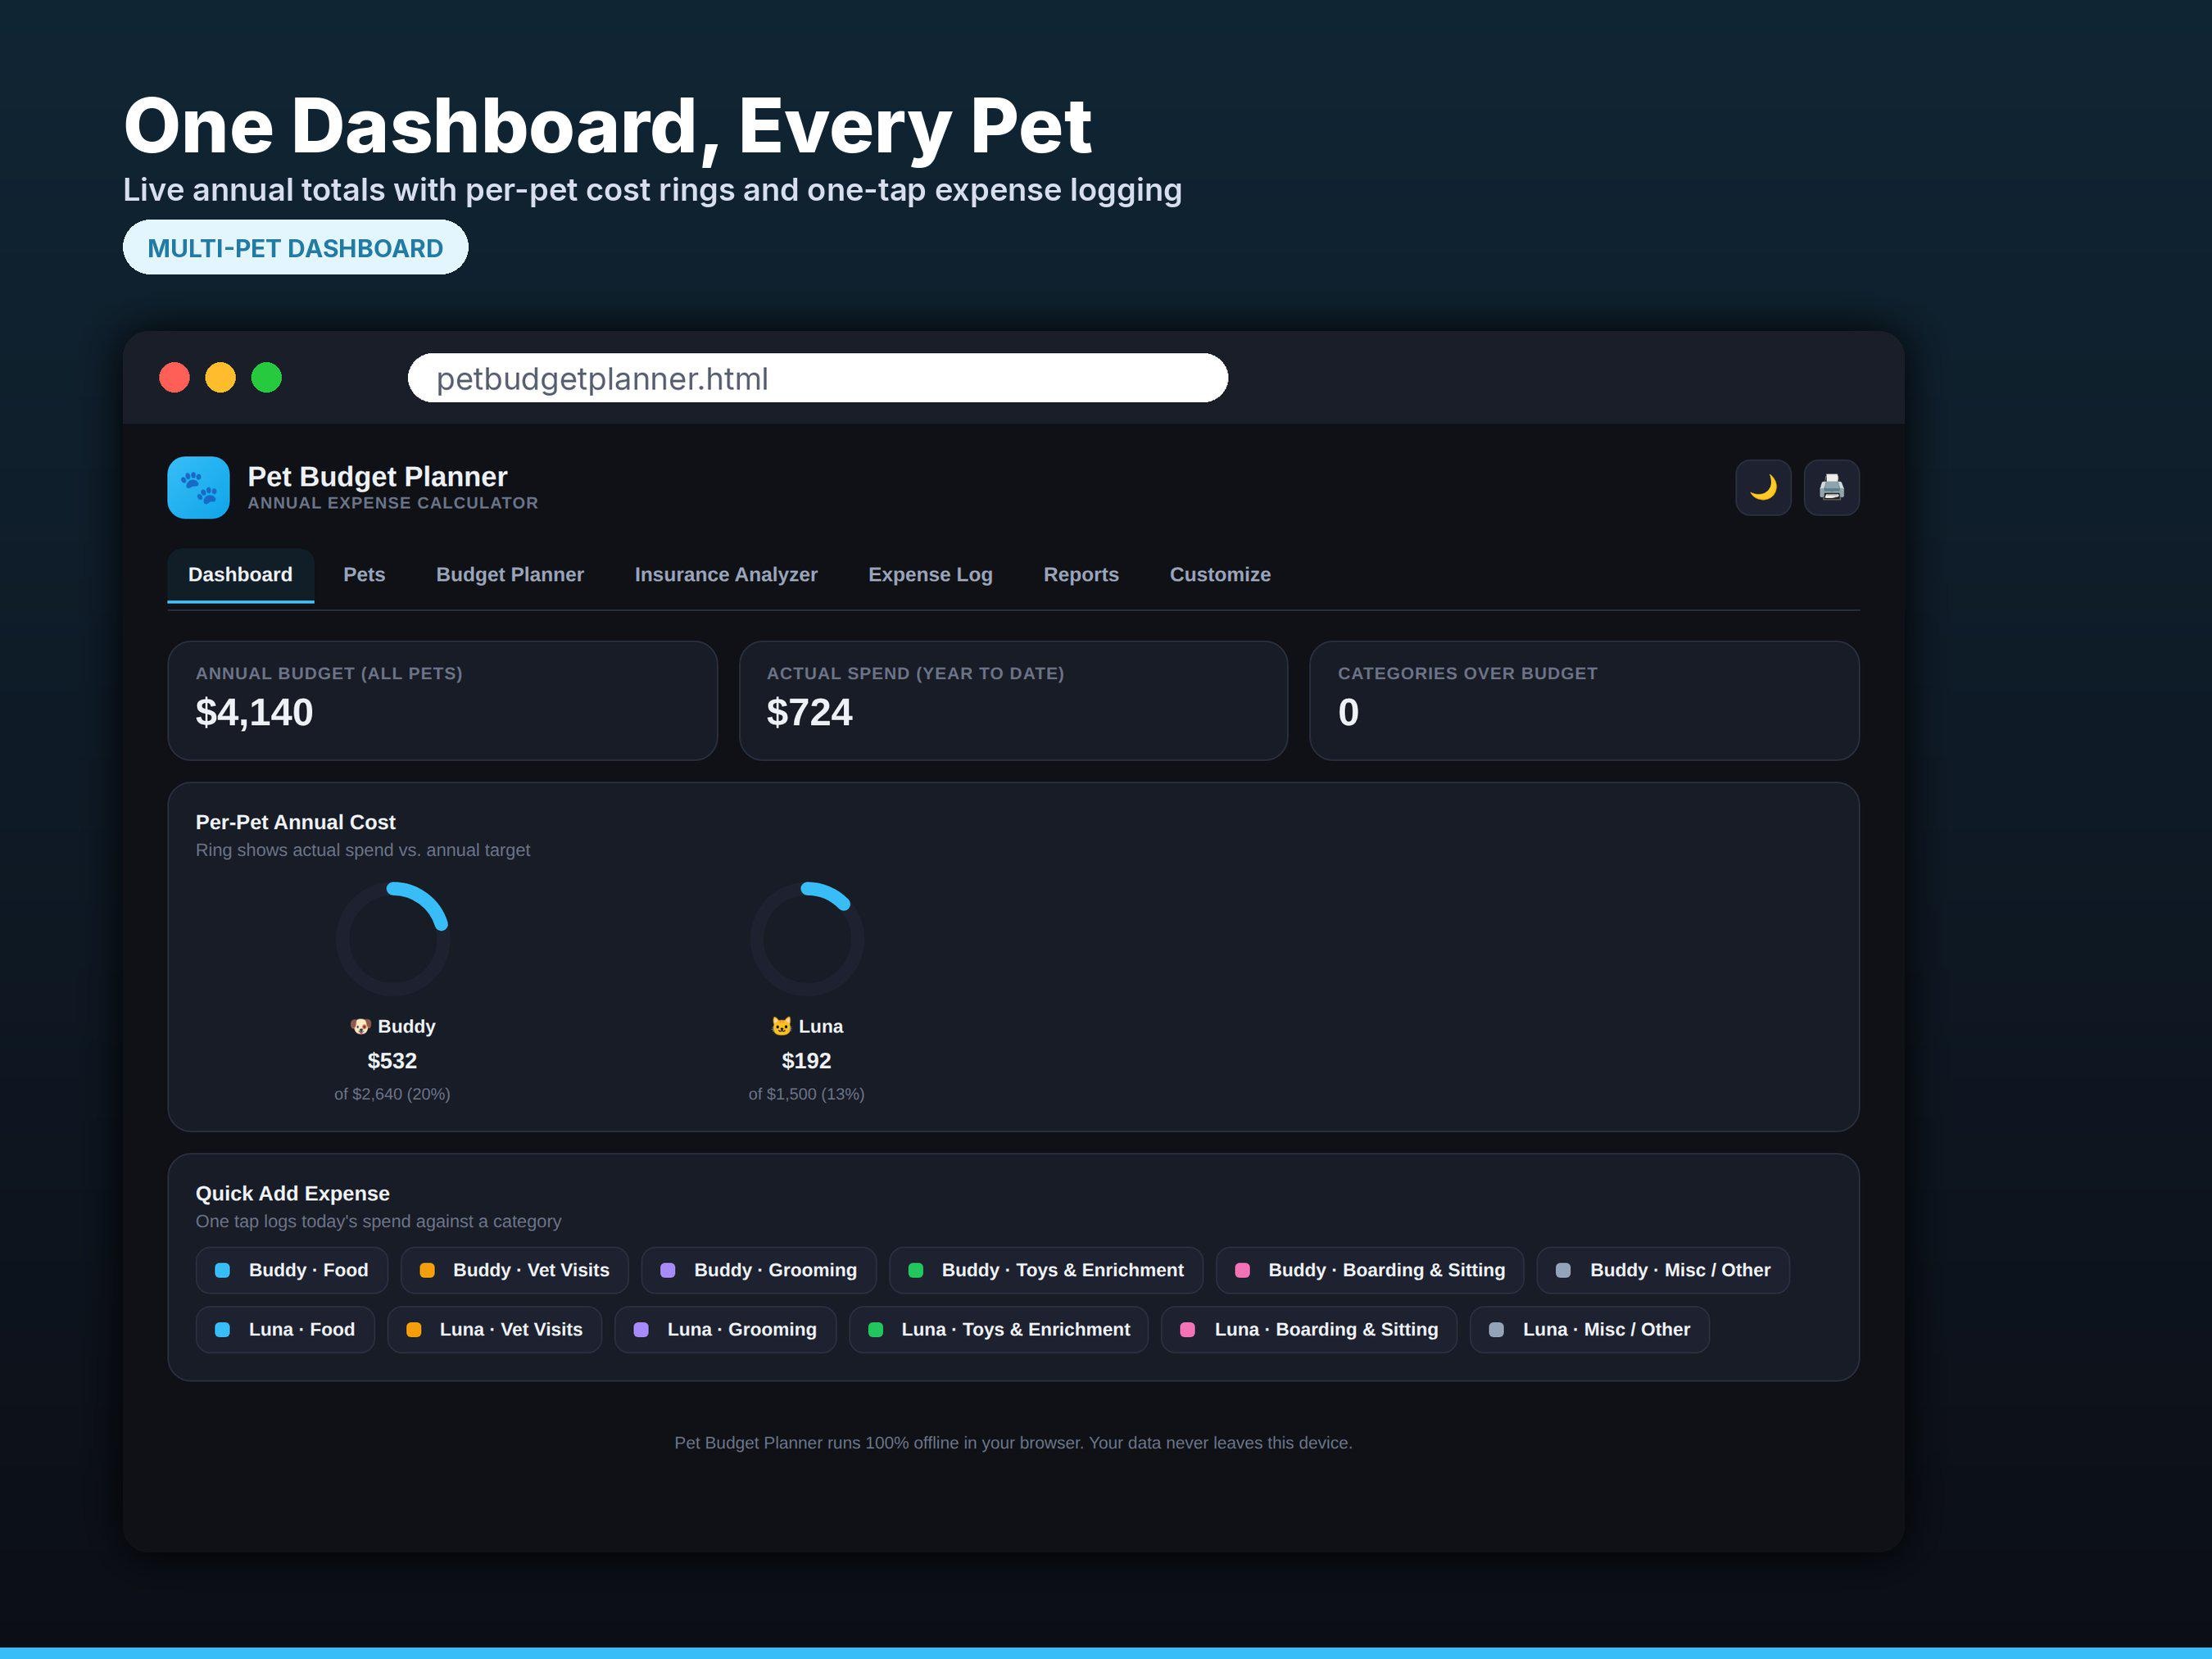The height and width of the screenshot is (1659, 2212).
Task: Switch to the Pets tab
Action: [364, 575]
